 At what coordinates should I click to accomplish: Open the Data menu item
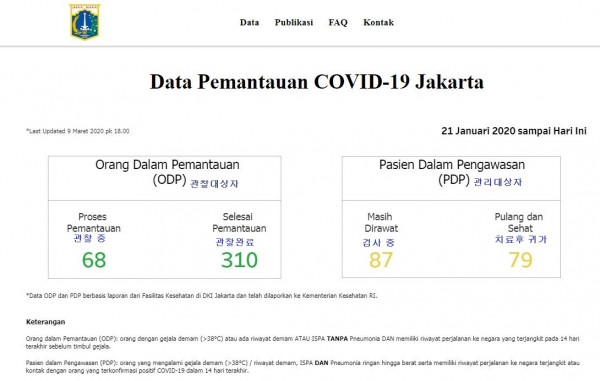click(249, 23)
